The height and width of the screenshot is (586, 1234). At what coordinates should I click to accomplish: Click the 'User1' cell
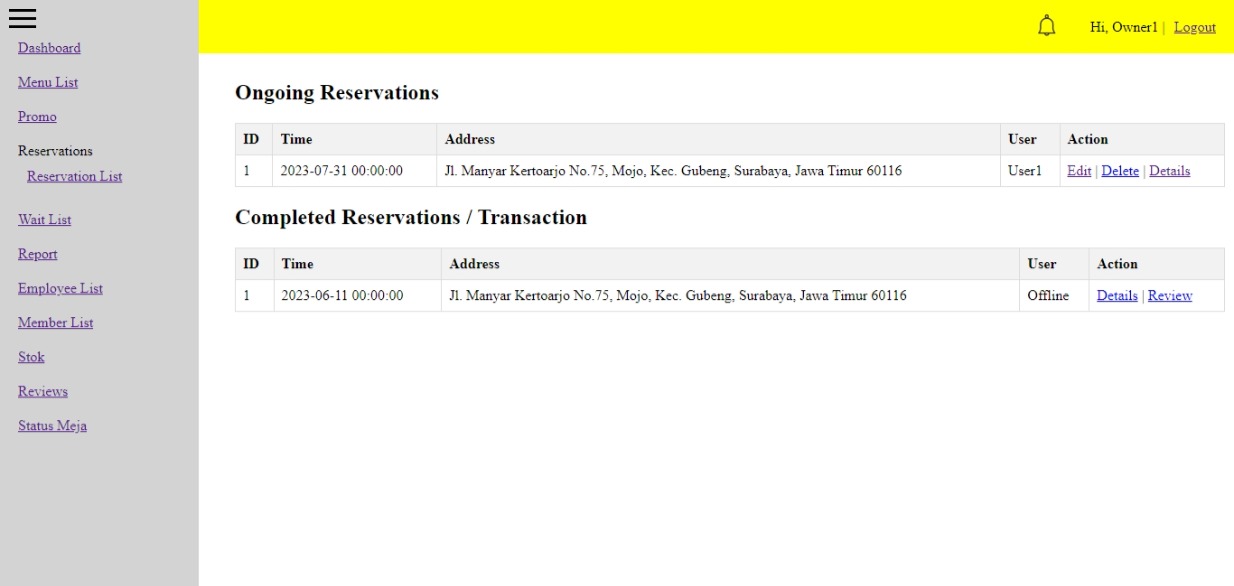pyautogui.click(x=1029, y=171)
